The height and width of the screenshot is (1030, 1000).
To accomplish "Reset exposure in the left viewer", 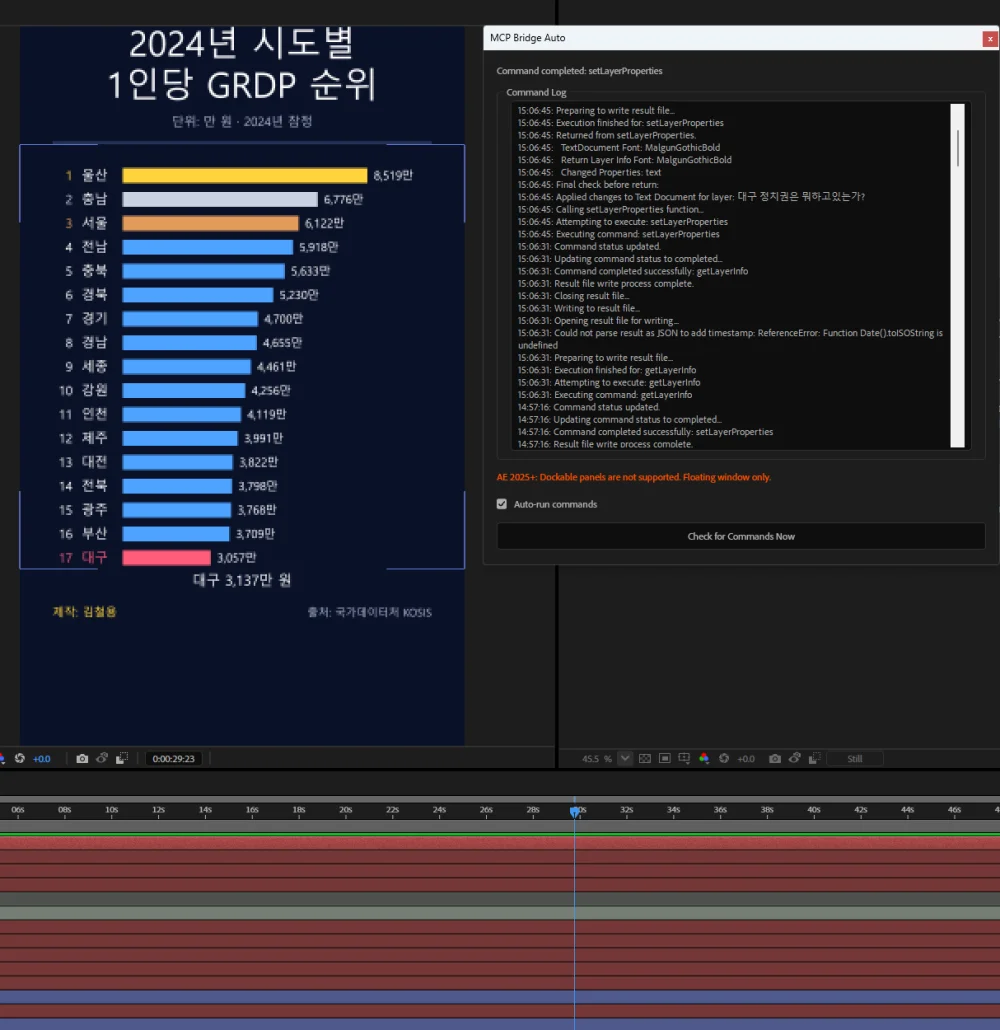I will [20, 758].
